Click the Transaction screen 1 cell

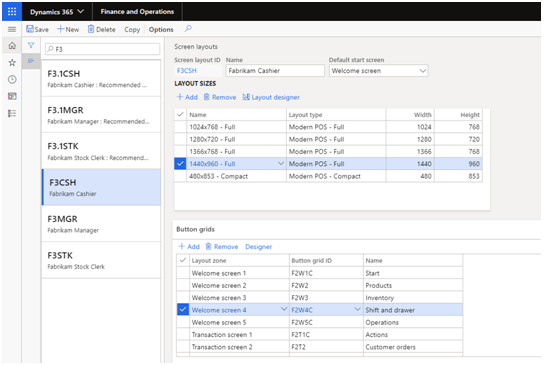pos(239,335)
